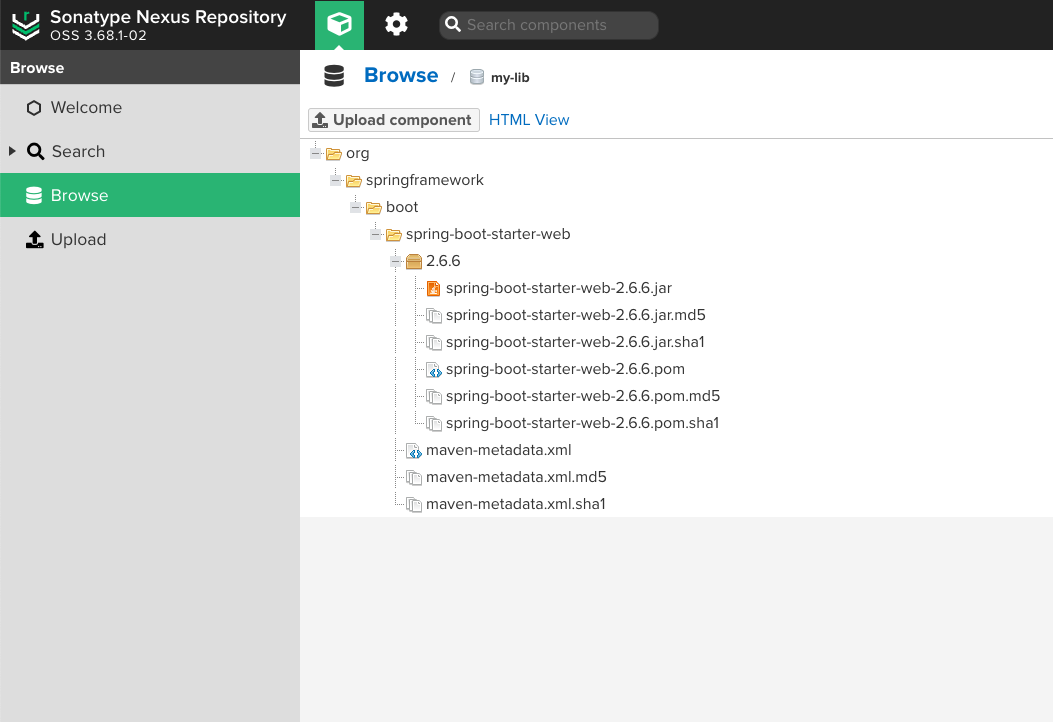Click the spring-boot-starter-web folder icon
Viewport: 1053px width, 722px height.
(x=394, y=234)
